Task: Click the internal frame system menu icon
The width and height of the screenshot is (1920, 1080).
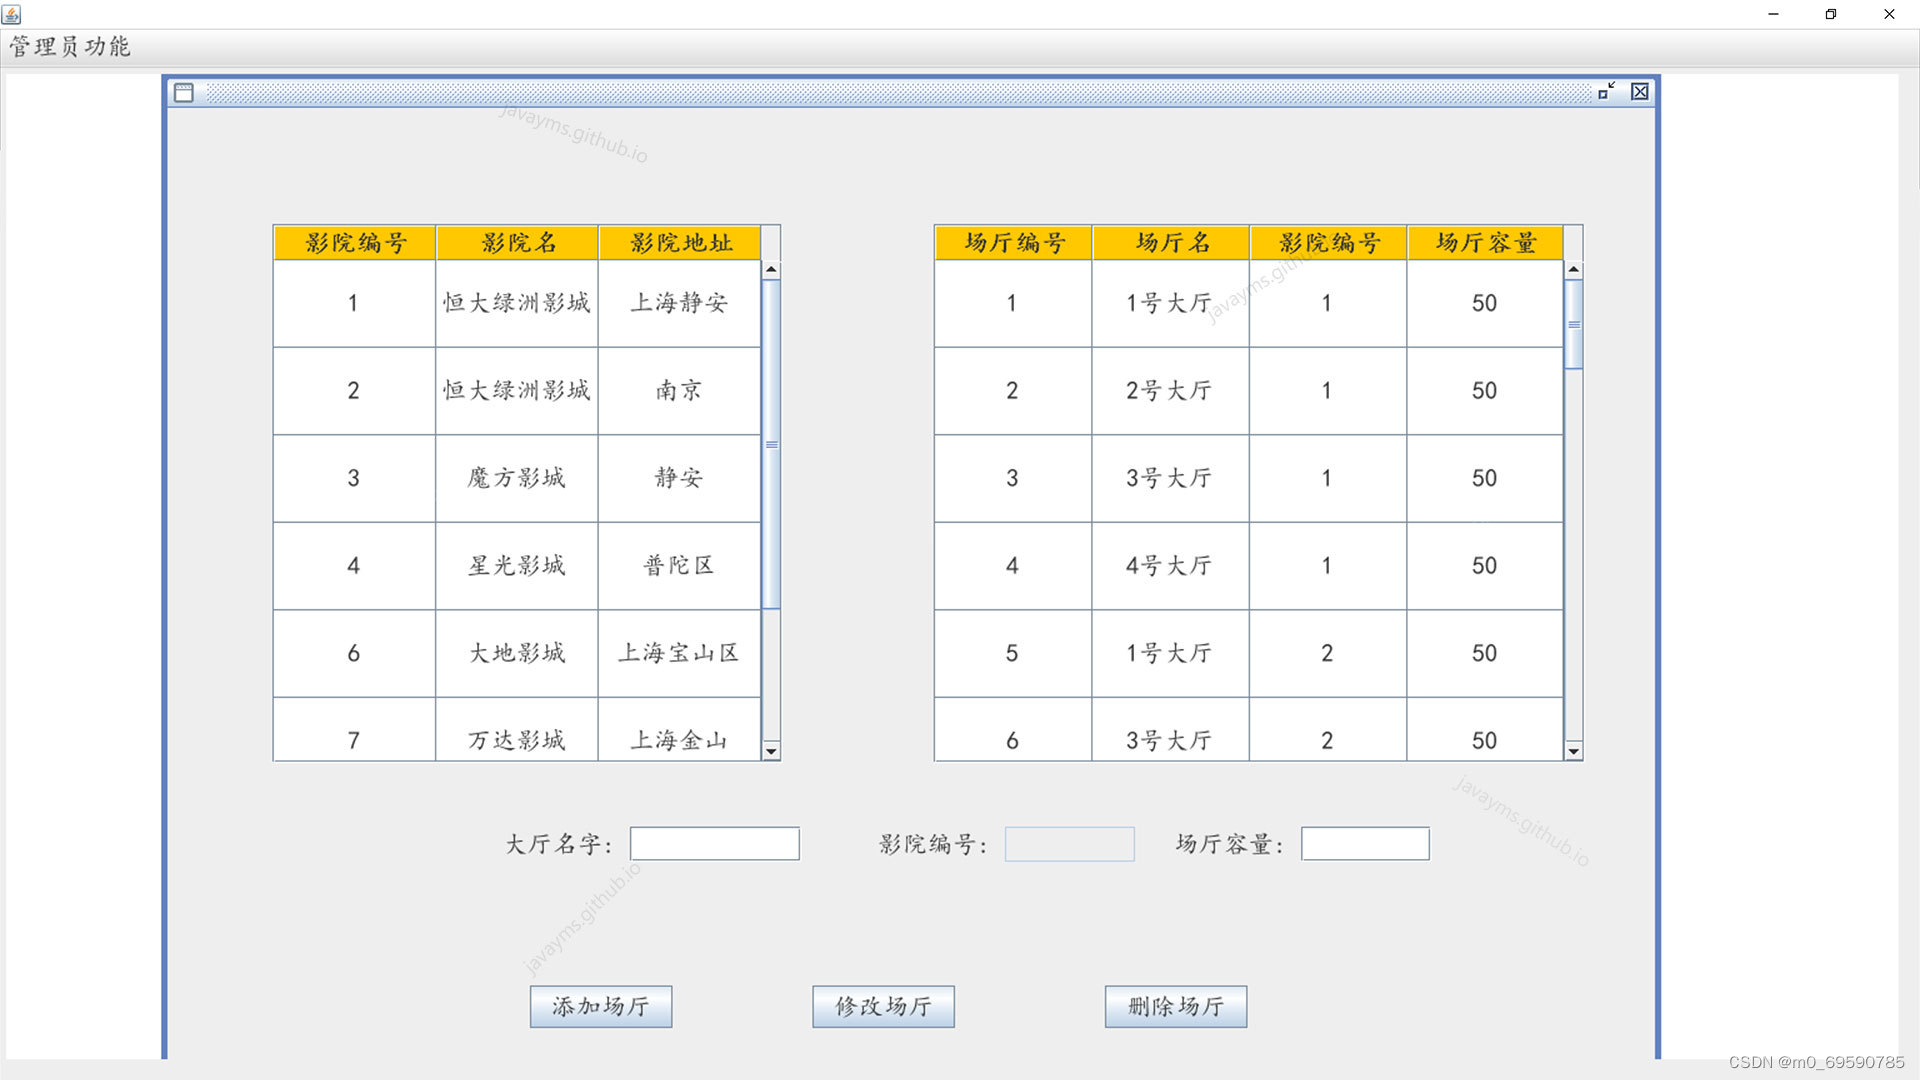Action: [x=184, y=92]
